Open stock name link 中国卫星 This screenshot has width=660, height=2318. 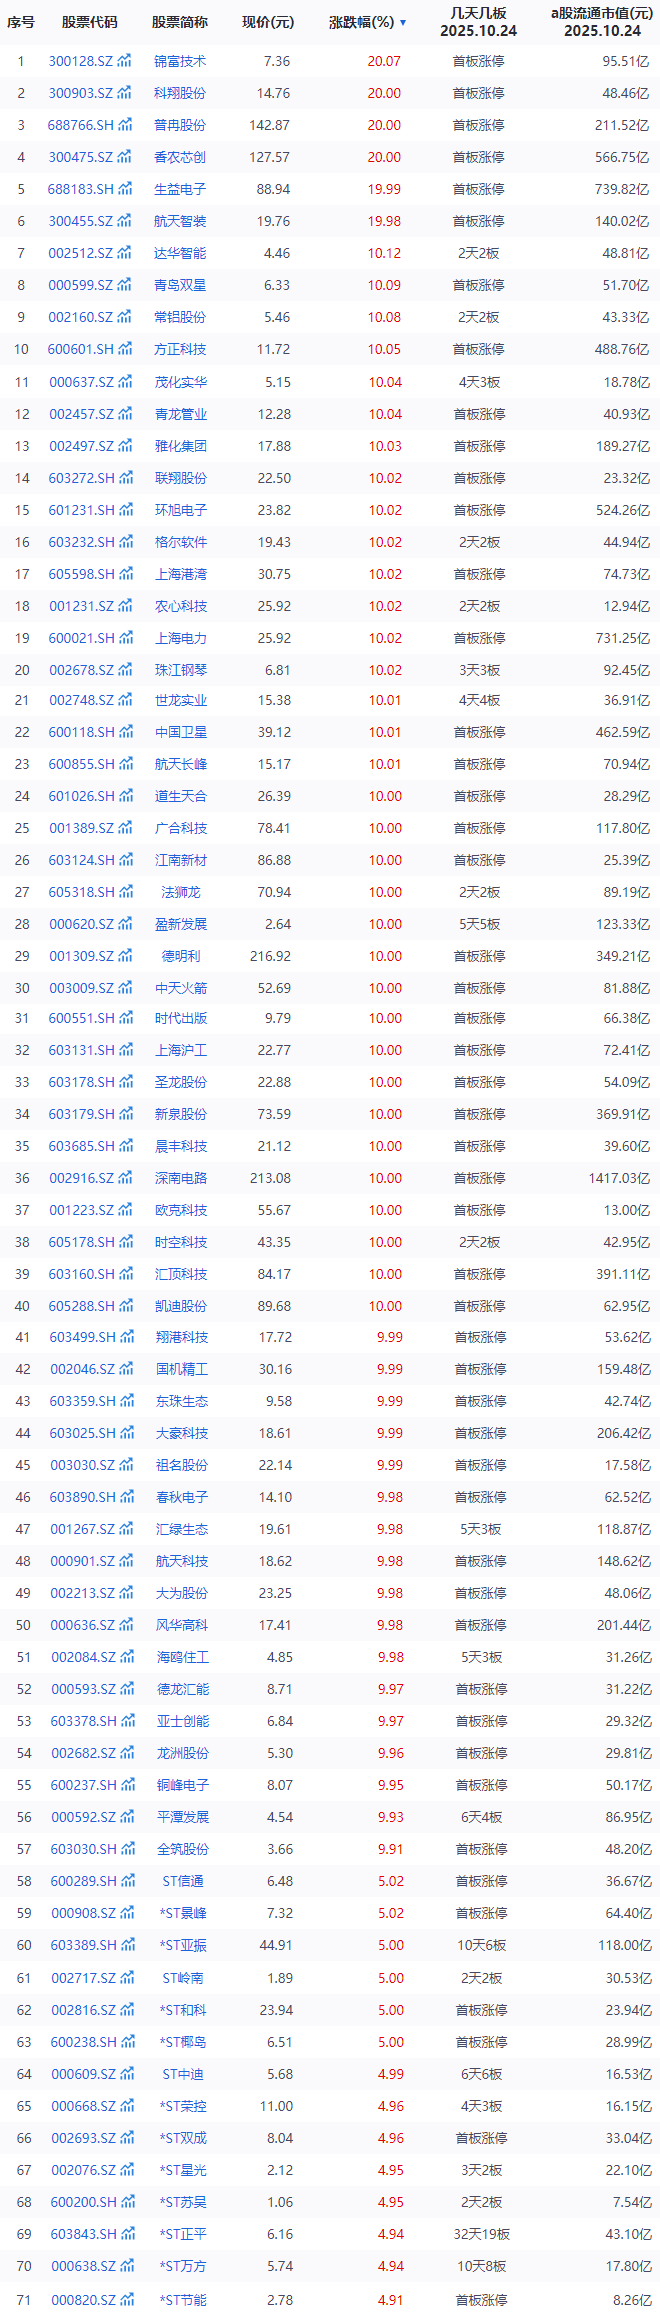pyautogui.click(x=181, y=732)
